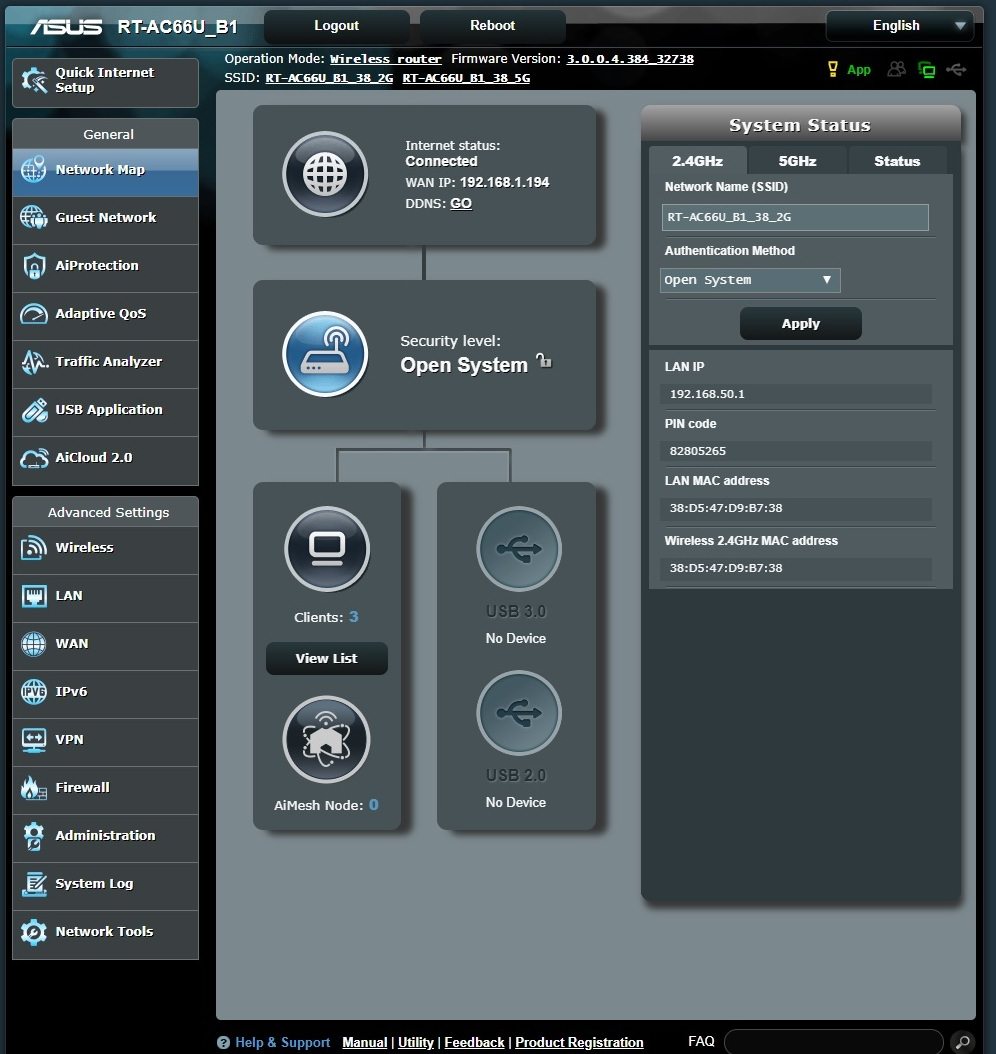Click the Network Name SSID field
Screen dimensions: 996x1054
click(x=795, y=217)
